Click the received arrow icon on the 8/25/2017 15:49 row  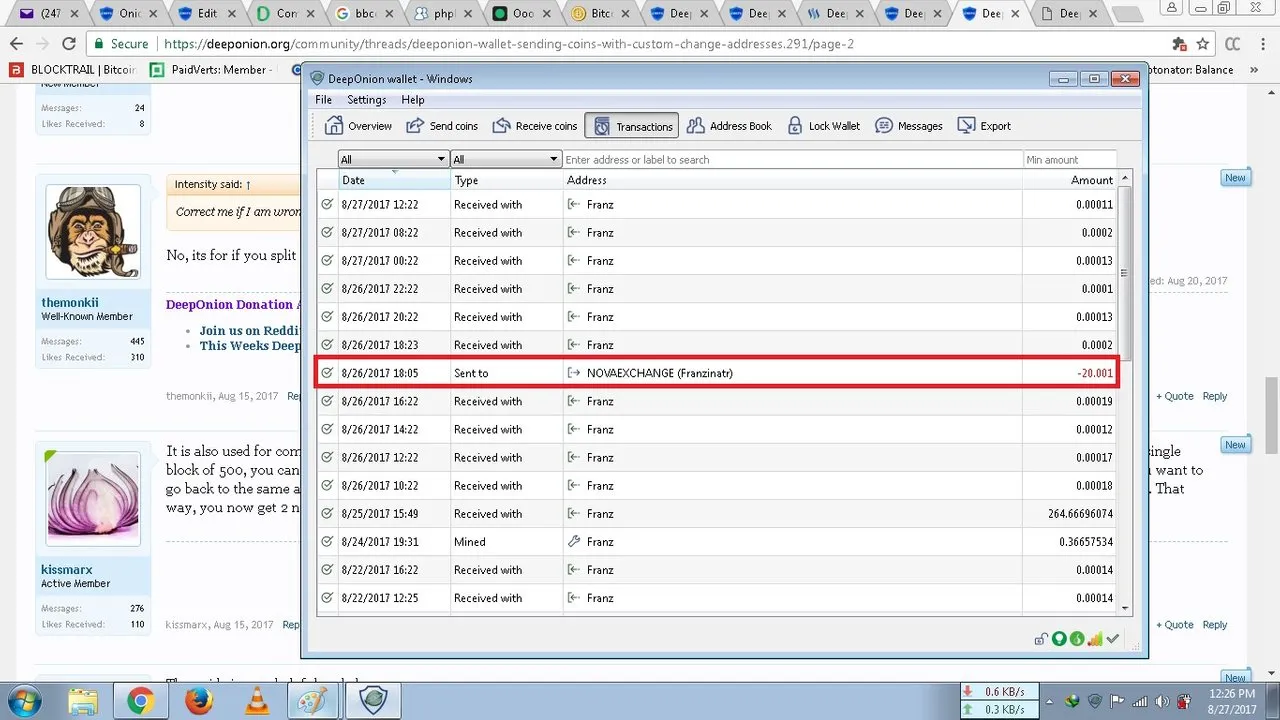click(x=574, y=513)
